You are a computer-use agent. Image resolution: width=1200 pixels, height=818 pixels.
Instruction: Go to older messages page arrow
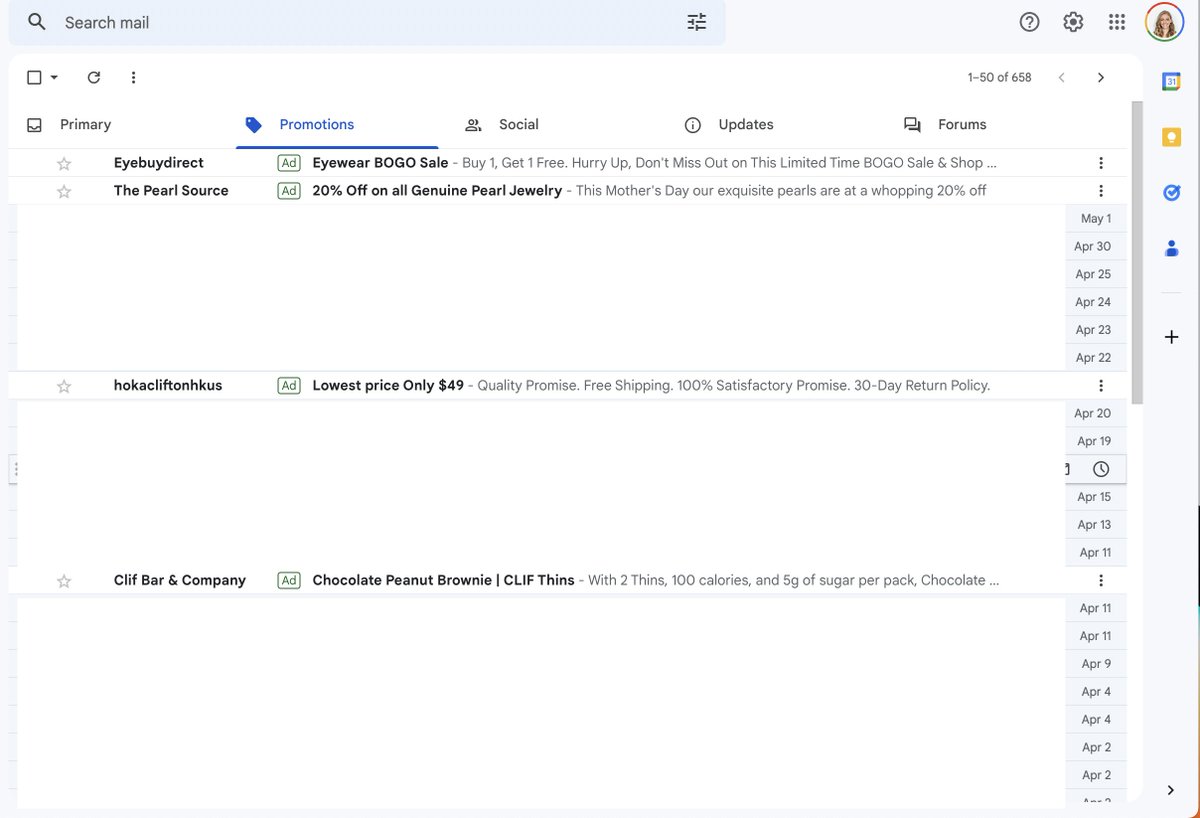click(1101, 77)
